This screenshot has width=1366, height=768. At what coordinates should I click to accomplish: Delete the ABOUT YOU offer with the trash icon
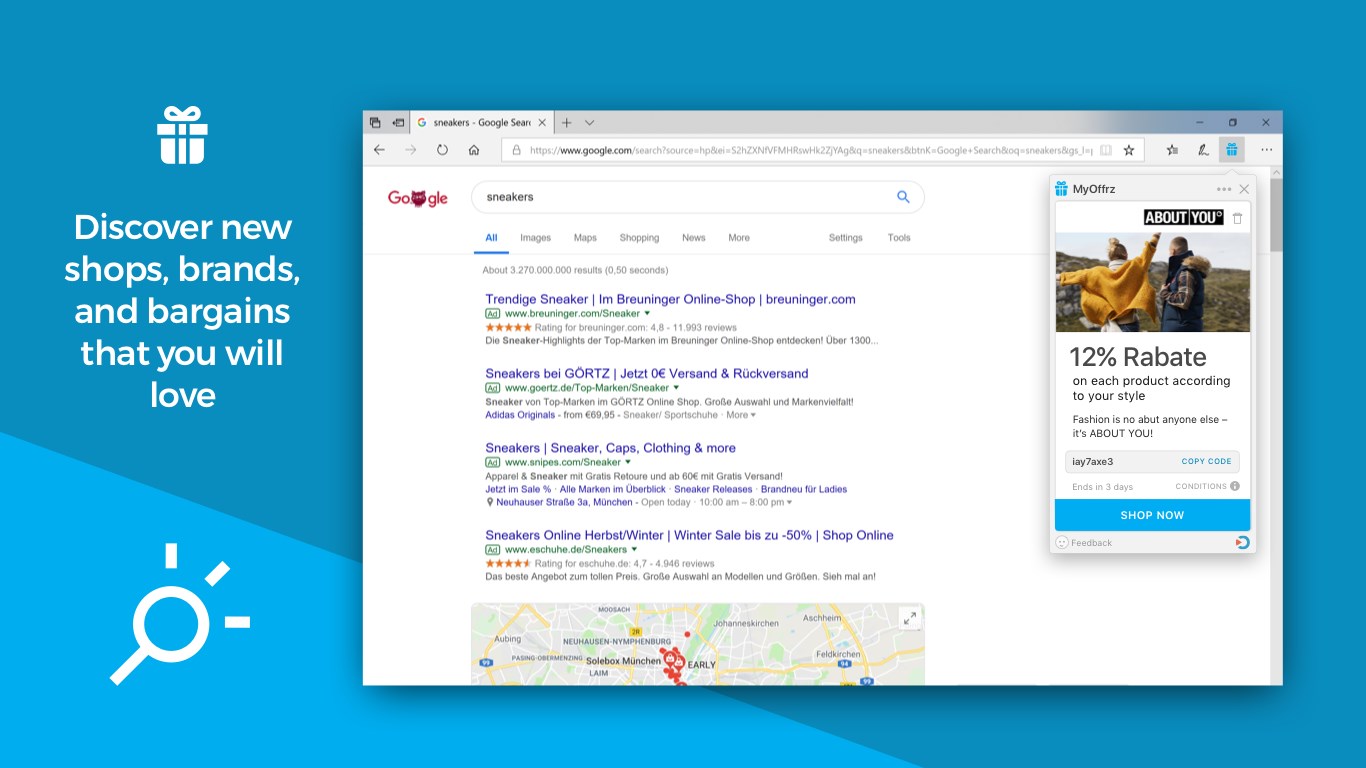1237,218
